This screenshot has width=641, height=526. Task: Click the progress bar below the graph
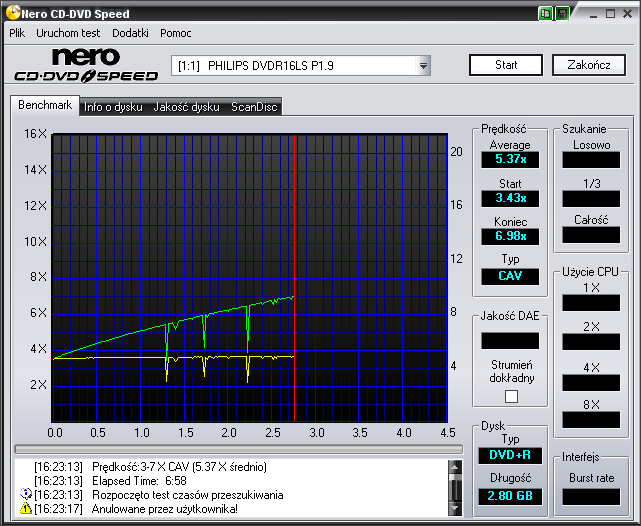click(239, 449)
